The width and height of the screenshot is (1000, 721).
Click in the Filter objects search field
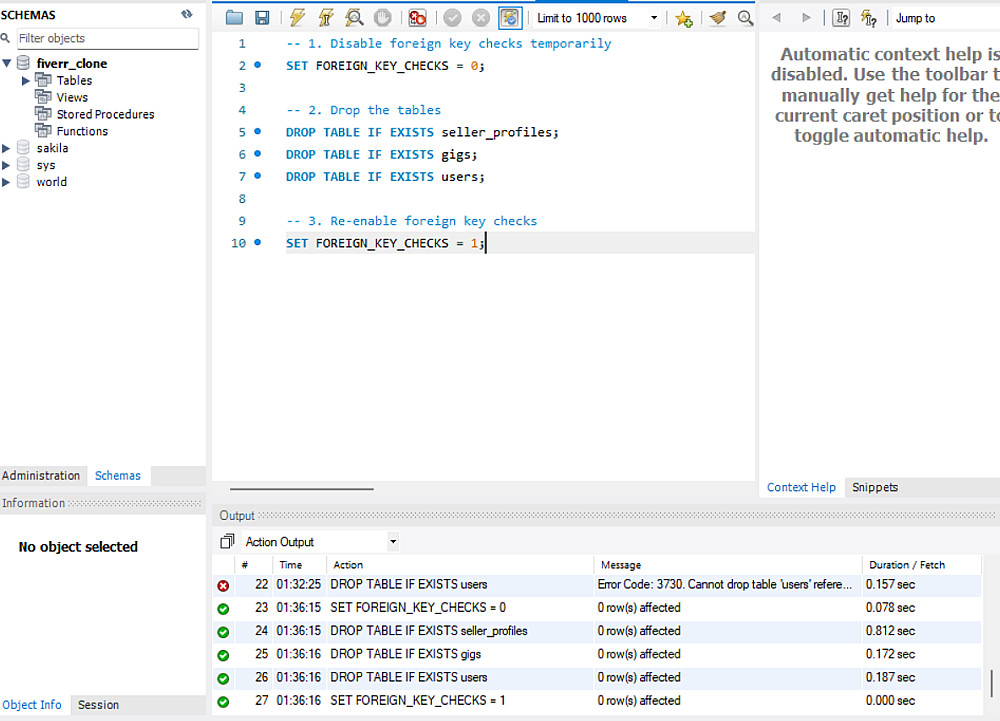point(107,39)
